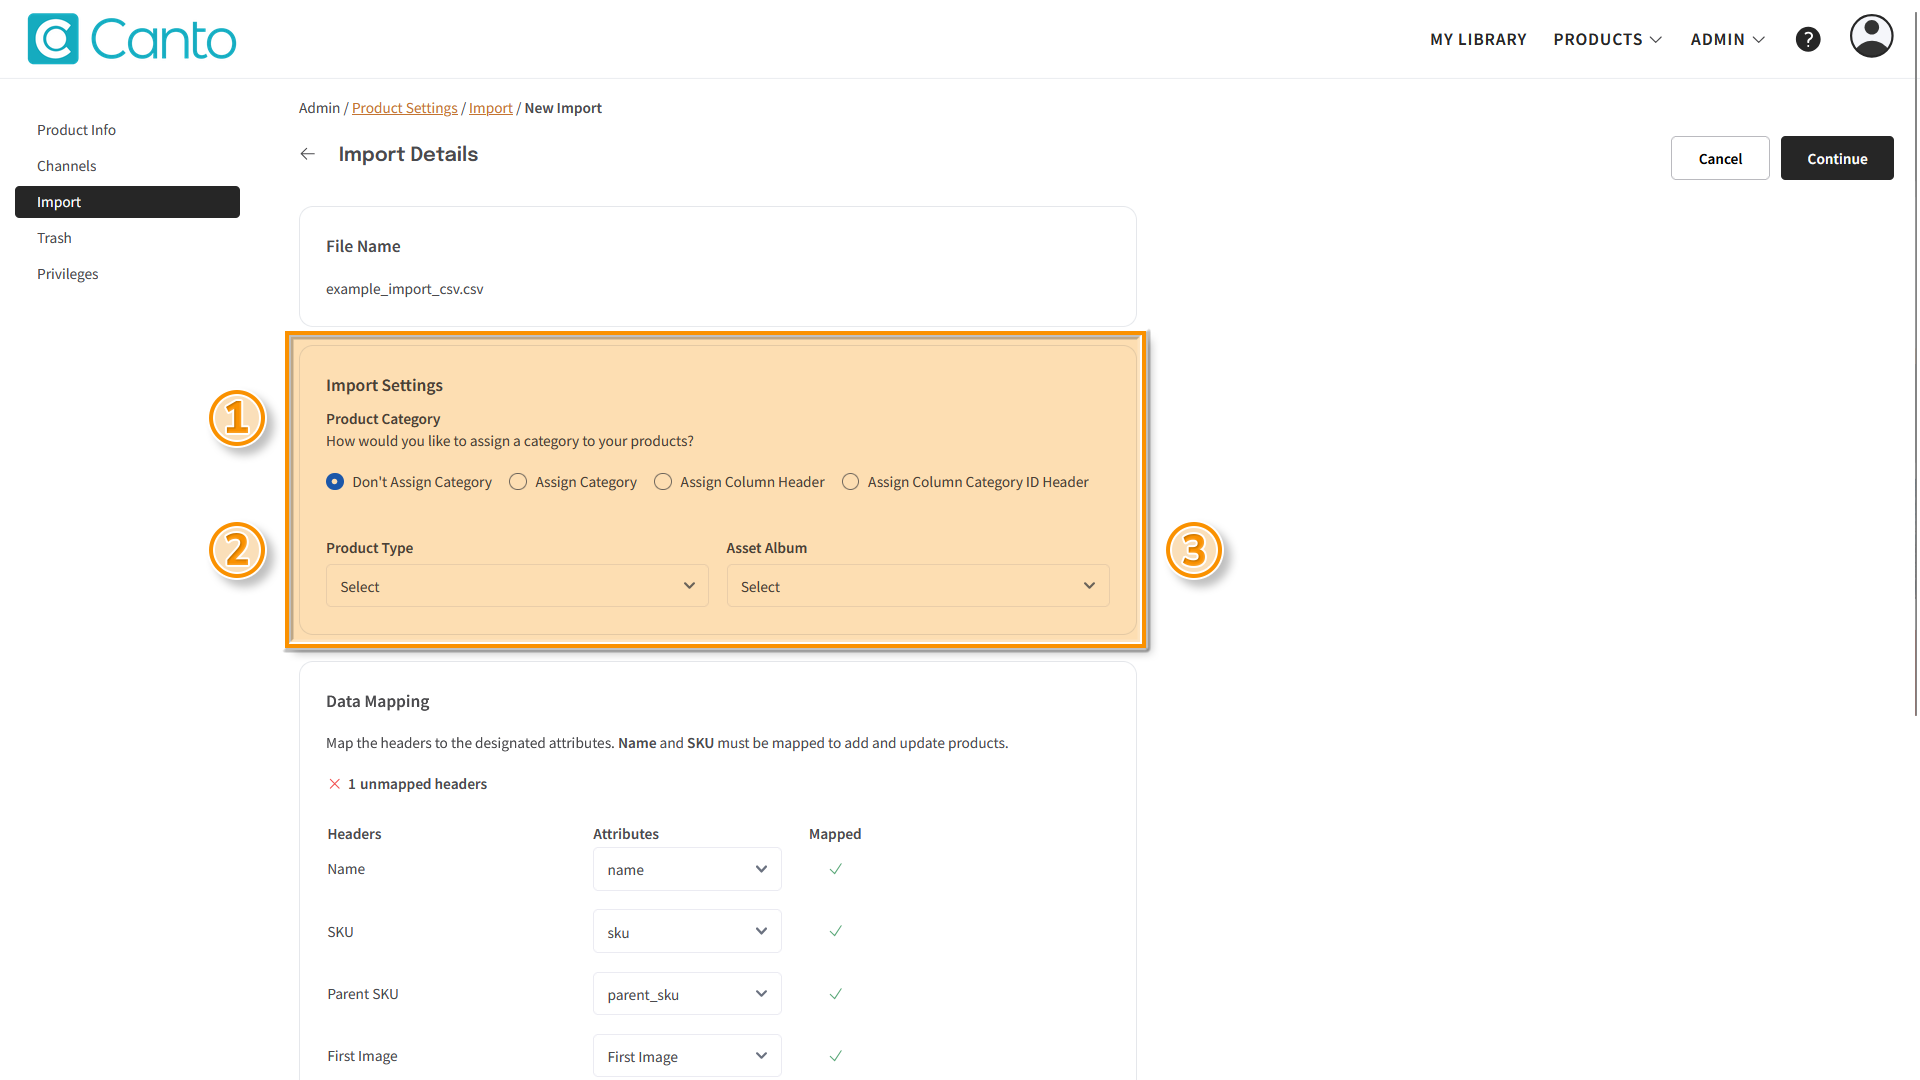1920x1080 pixels.
Task: Select Assign Column Category ID Header option
Action: click(x=850, y=482)
